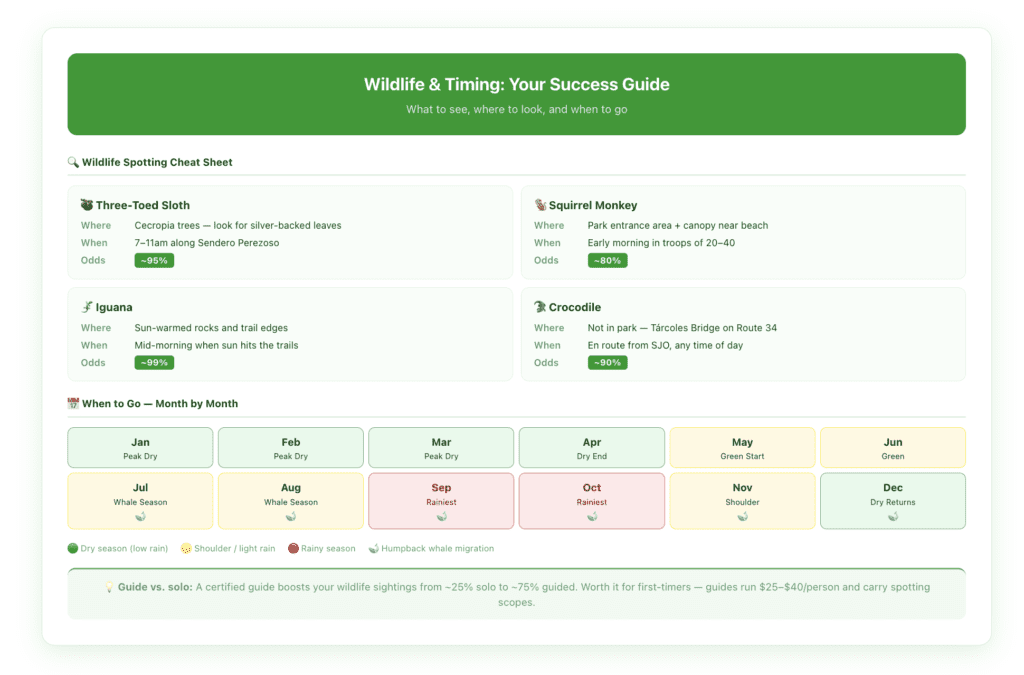Screen dimensions: 1024x675
Task: Click the whale icon in the Dec cell
Action: point(893,517)
